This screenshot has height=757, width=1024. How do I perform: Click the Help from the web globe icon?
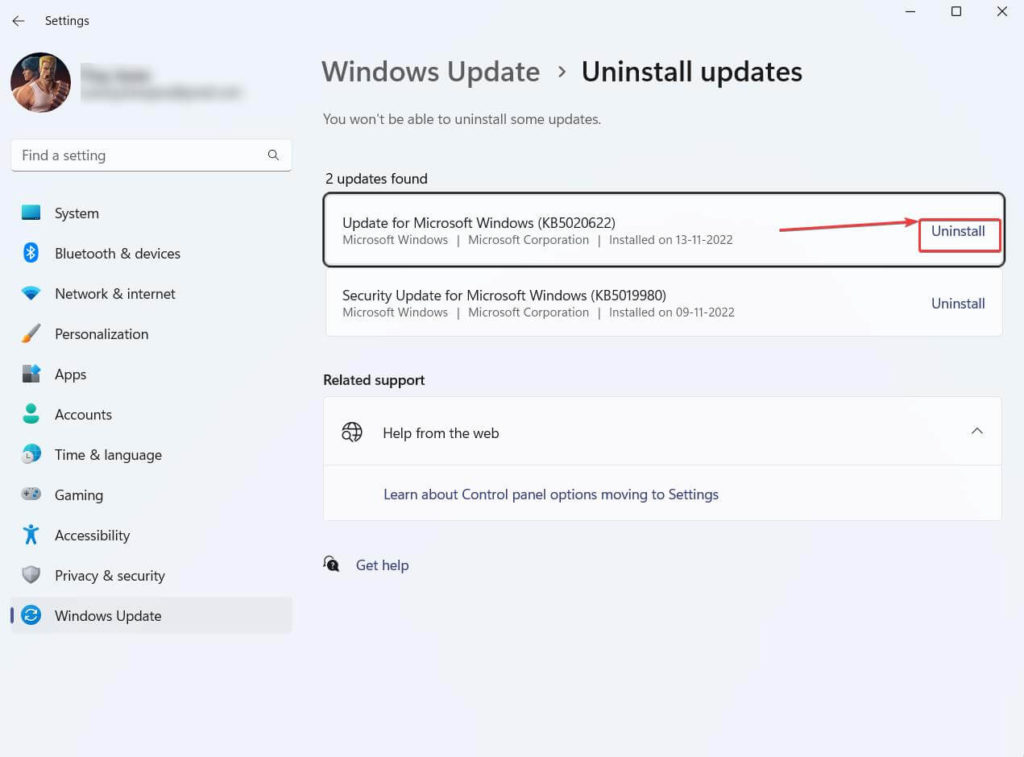[352, 432]
